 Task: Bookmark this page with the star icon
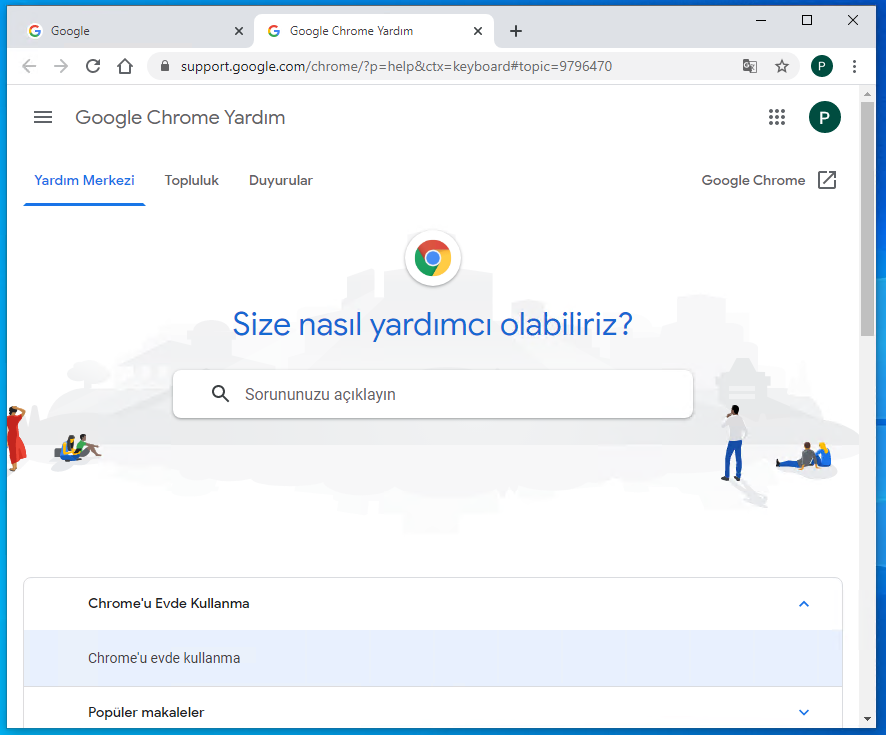782,66
